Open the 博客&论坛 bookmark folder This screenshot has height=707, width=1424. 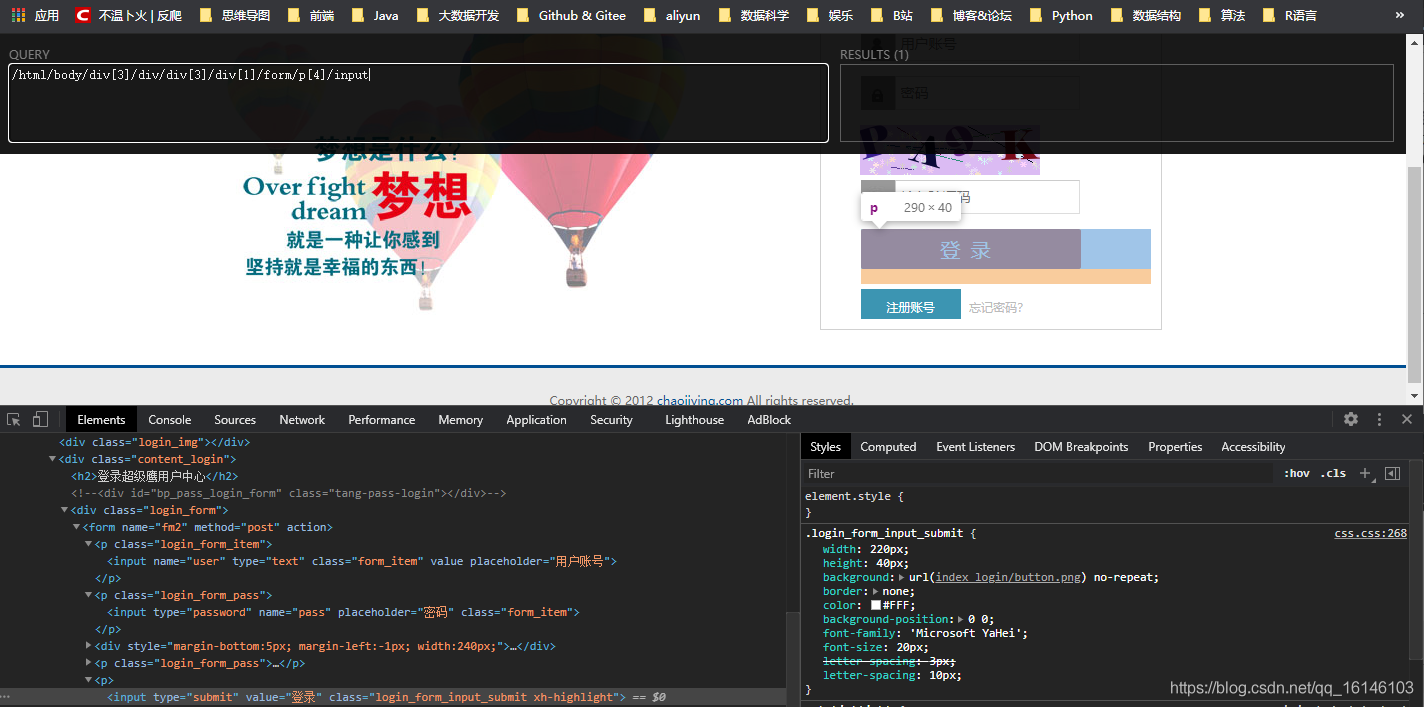[971, 16]
